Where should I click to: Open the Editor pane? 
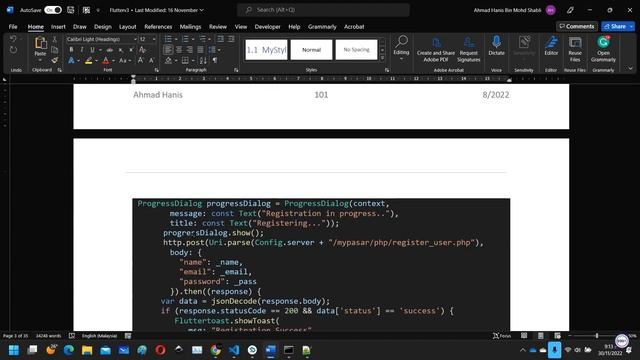(x=551, y=46)
